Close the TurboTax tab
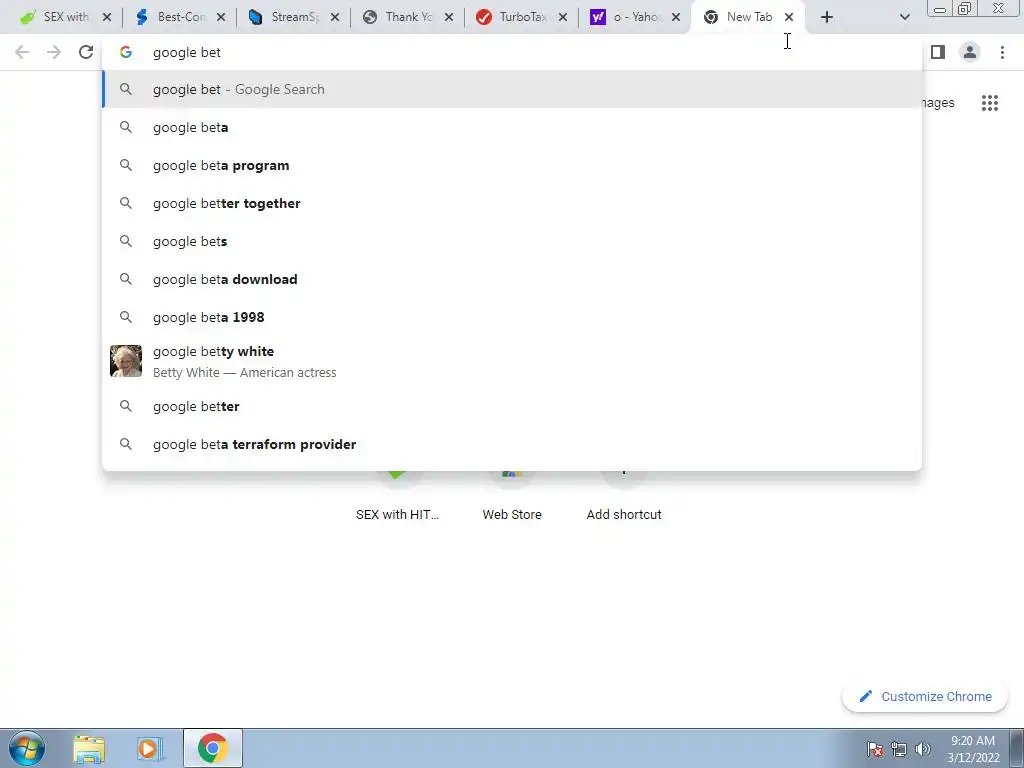This screenshot has width=1024, height=768. click(x=563, y=17)
